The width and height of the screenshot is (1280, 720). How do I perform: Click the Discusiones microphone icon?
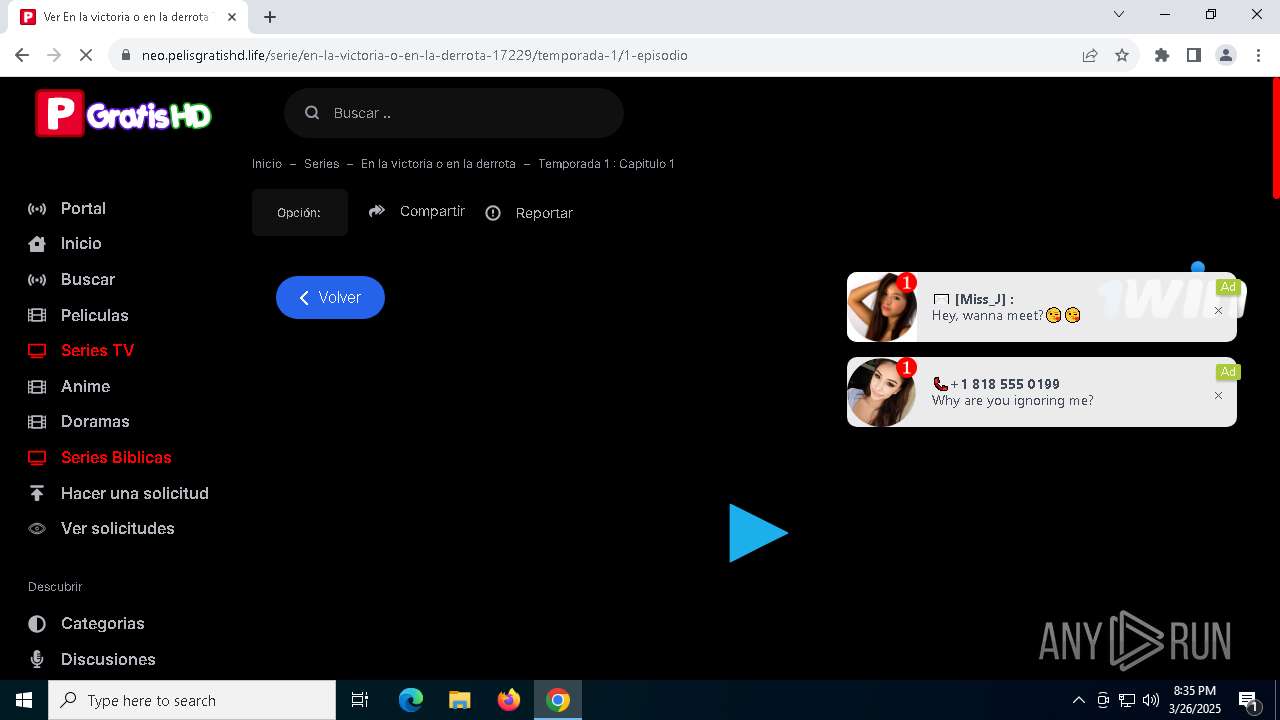click(x=37, y=659)
